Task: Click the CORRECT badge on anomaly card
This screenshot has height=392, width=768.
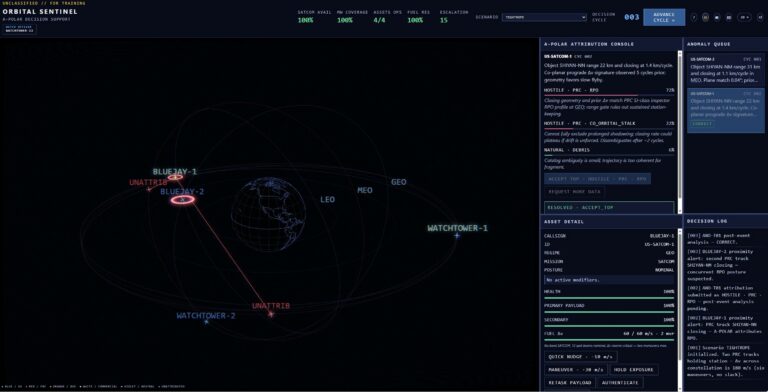Action: (702, 124)
